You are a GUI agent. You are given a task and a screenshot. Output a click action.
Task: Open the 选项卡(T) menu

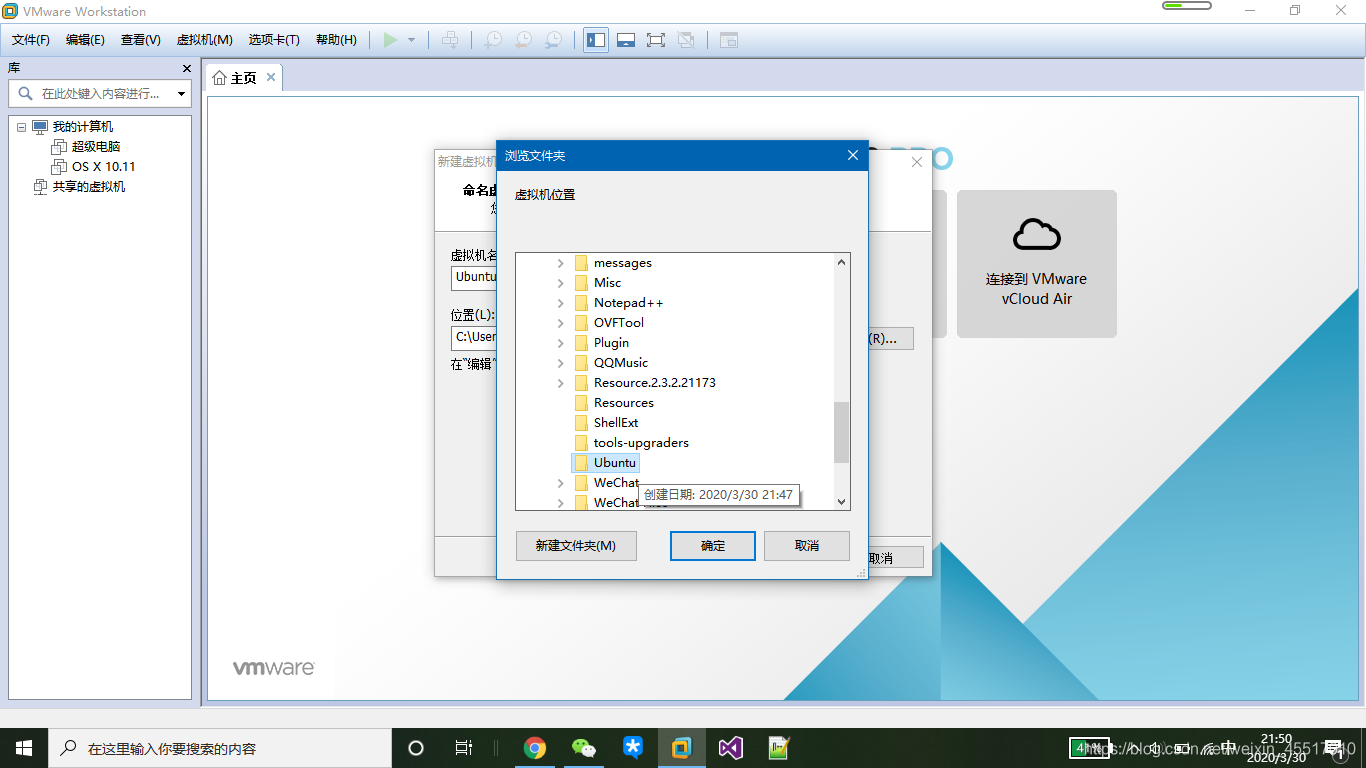pyautogui.click(x=274, y=40)
